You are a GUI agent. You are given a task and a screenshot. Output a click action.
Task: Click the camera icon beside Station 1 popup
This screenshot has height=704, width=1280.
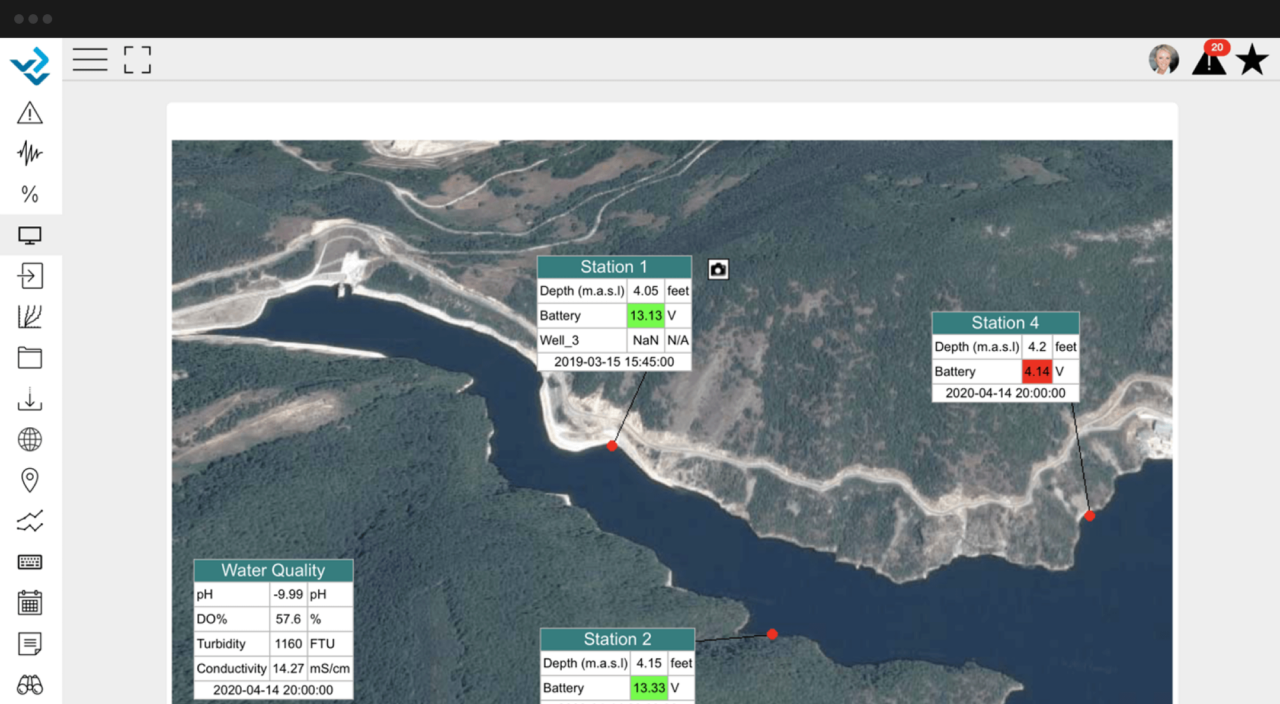[x=718, y=268]
